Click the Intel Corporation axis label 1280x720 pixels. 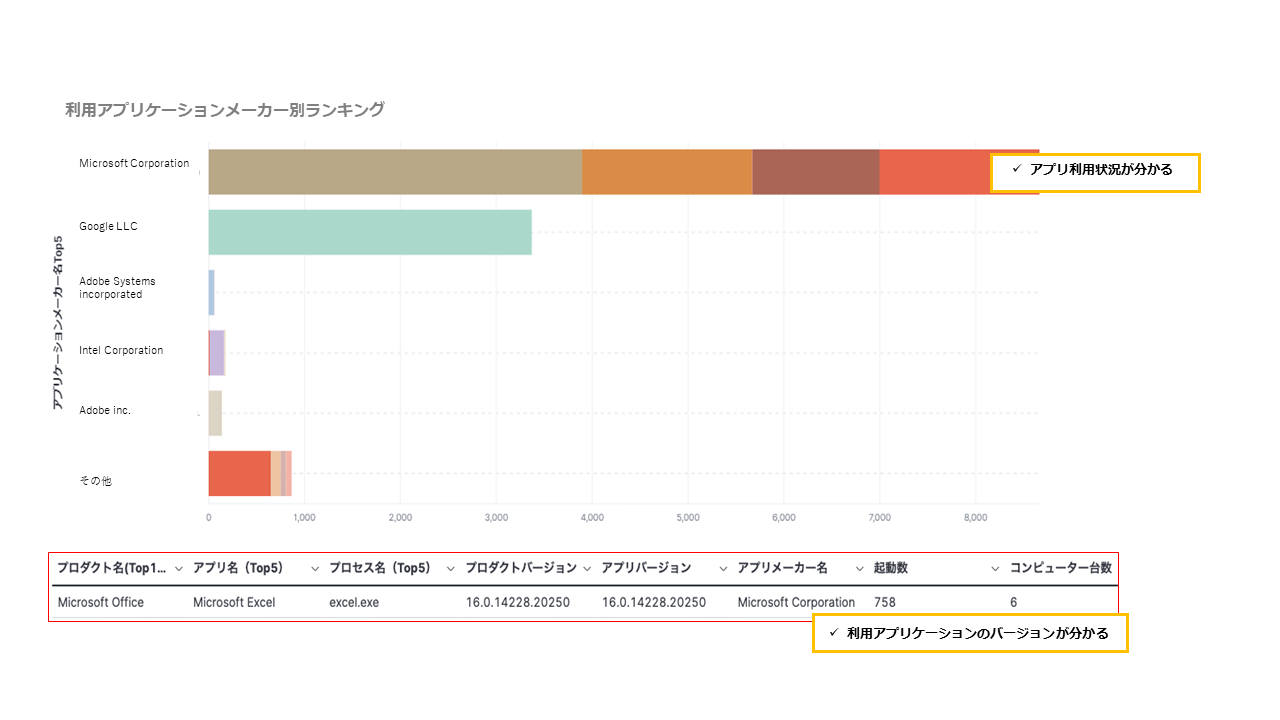pyautogui.click(x=121, y=350)
